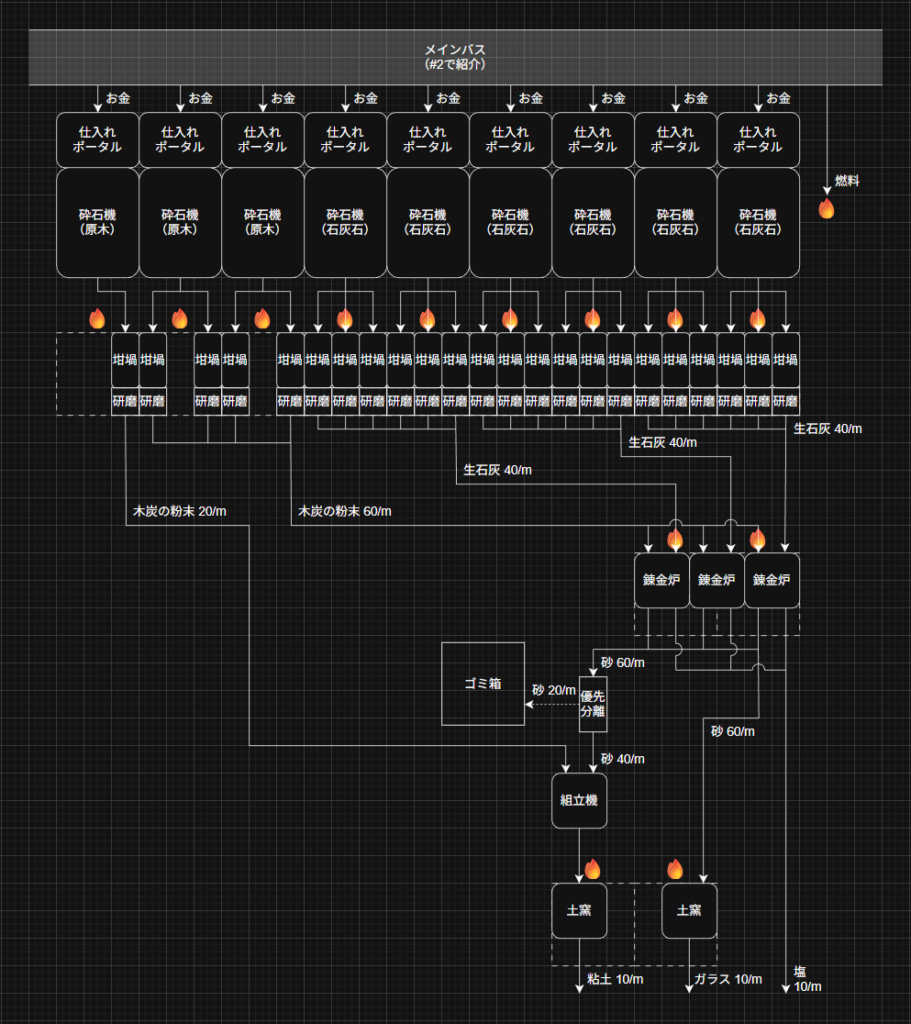
Task: Click the 木炭の粉末 60/m label
Action: pyautogui.click(x=344, y=511)
